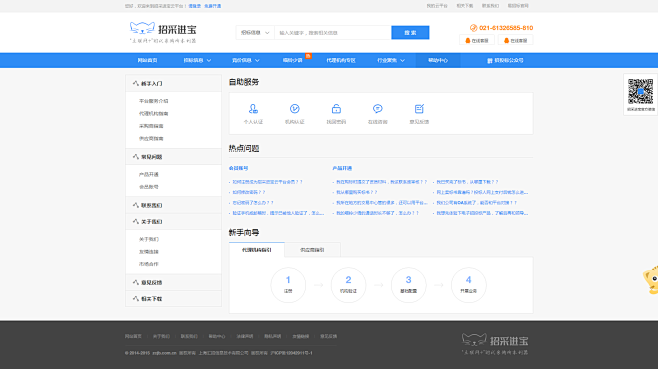Open 帮助中心 in the blue nav bar
This screenshot has width=658, height=369.
[438, 60]
